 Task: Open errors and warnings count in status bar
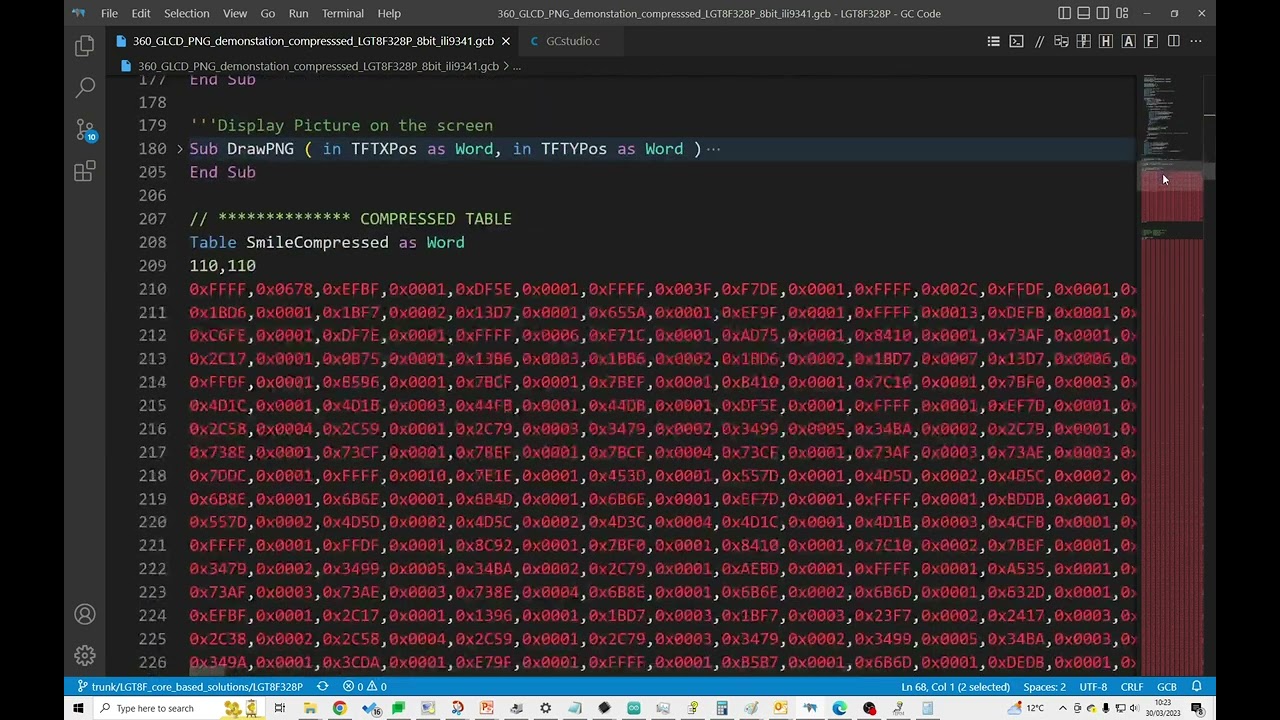point(364,687)
